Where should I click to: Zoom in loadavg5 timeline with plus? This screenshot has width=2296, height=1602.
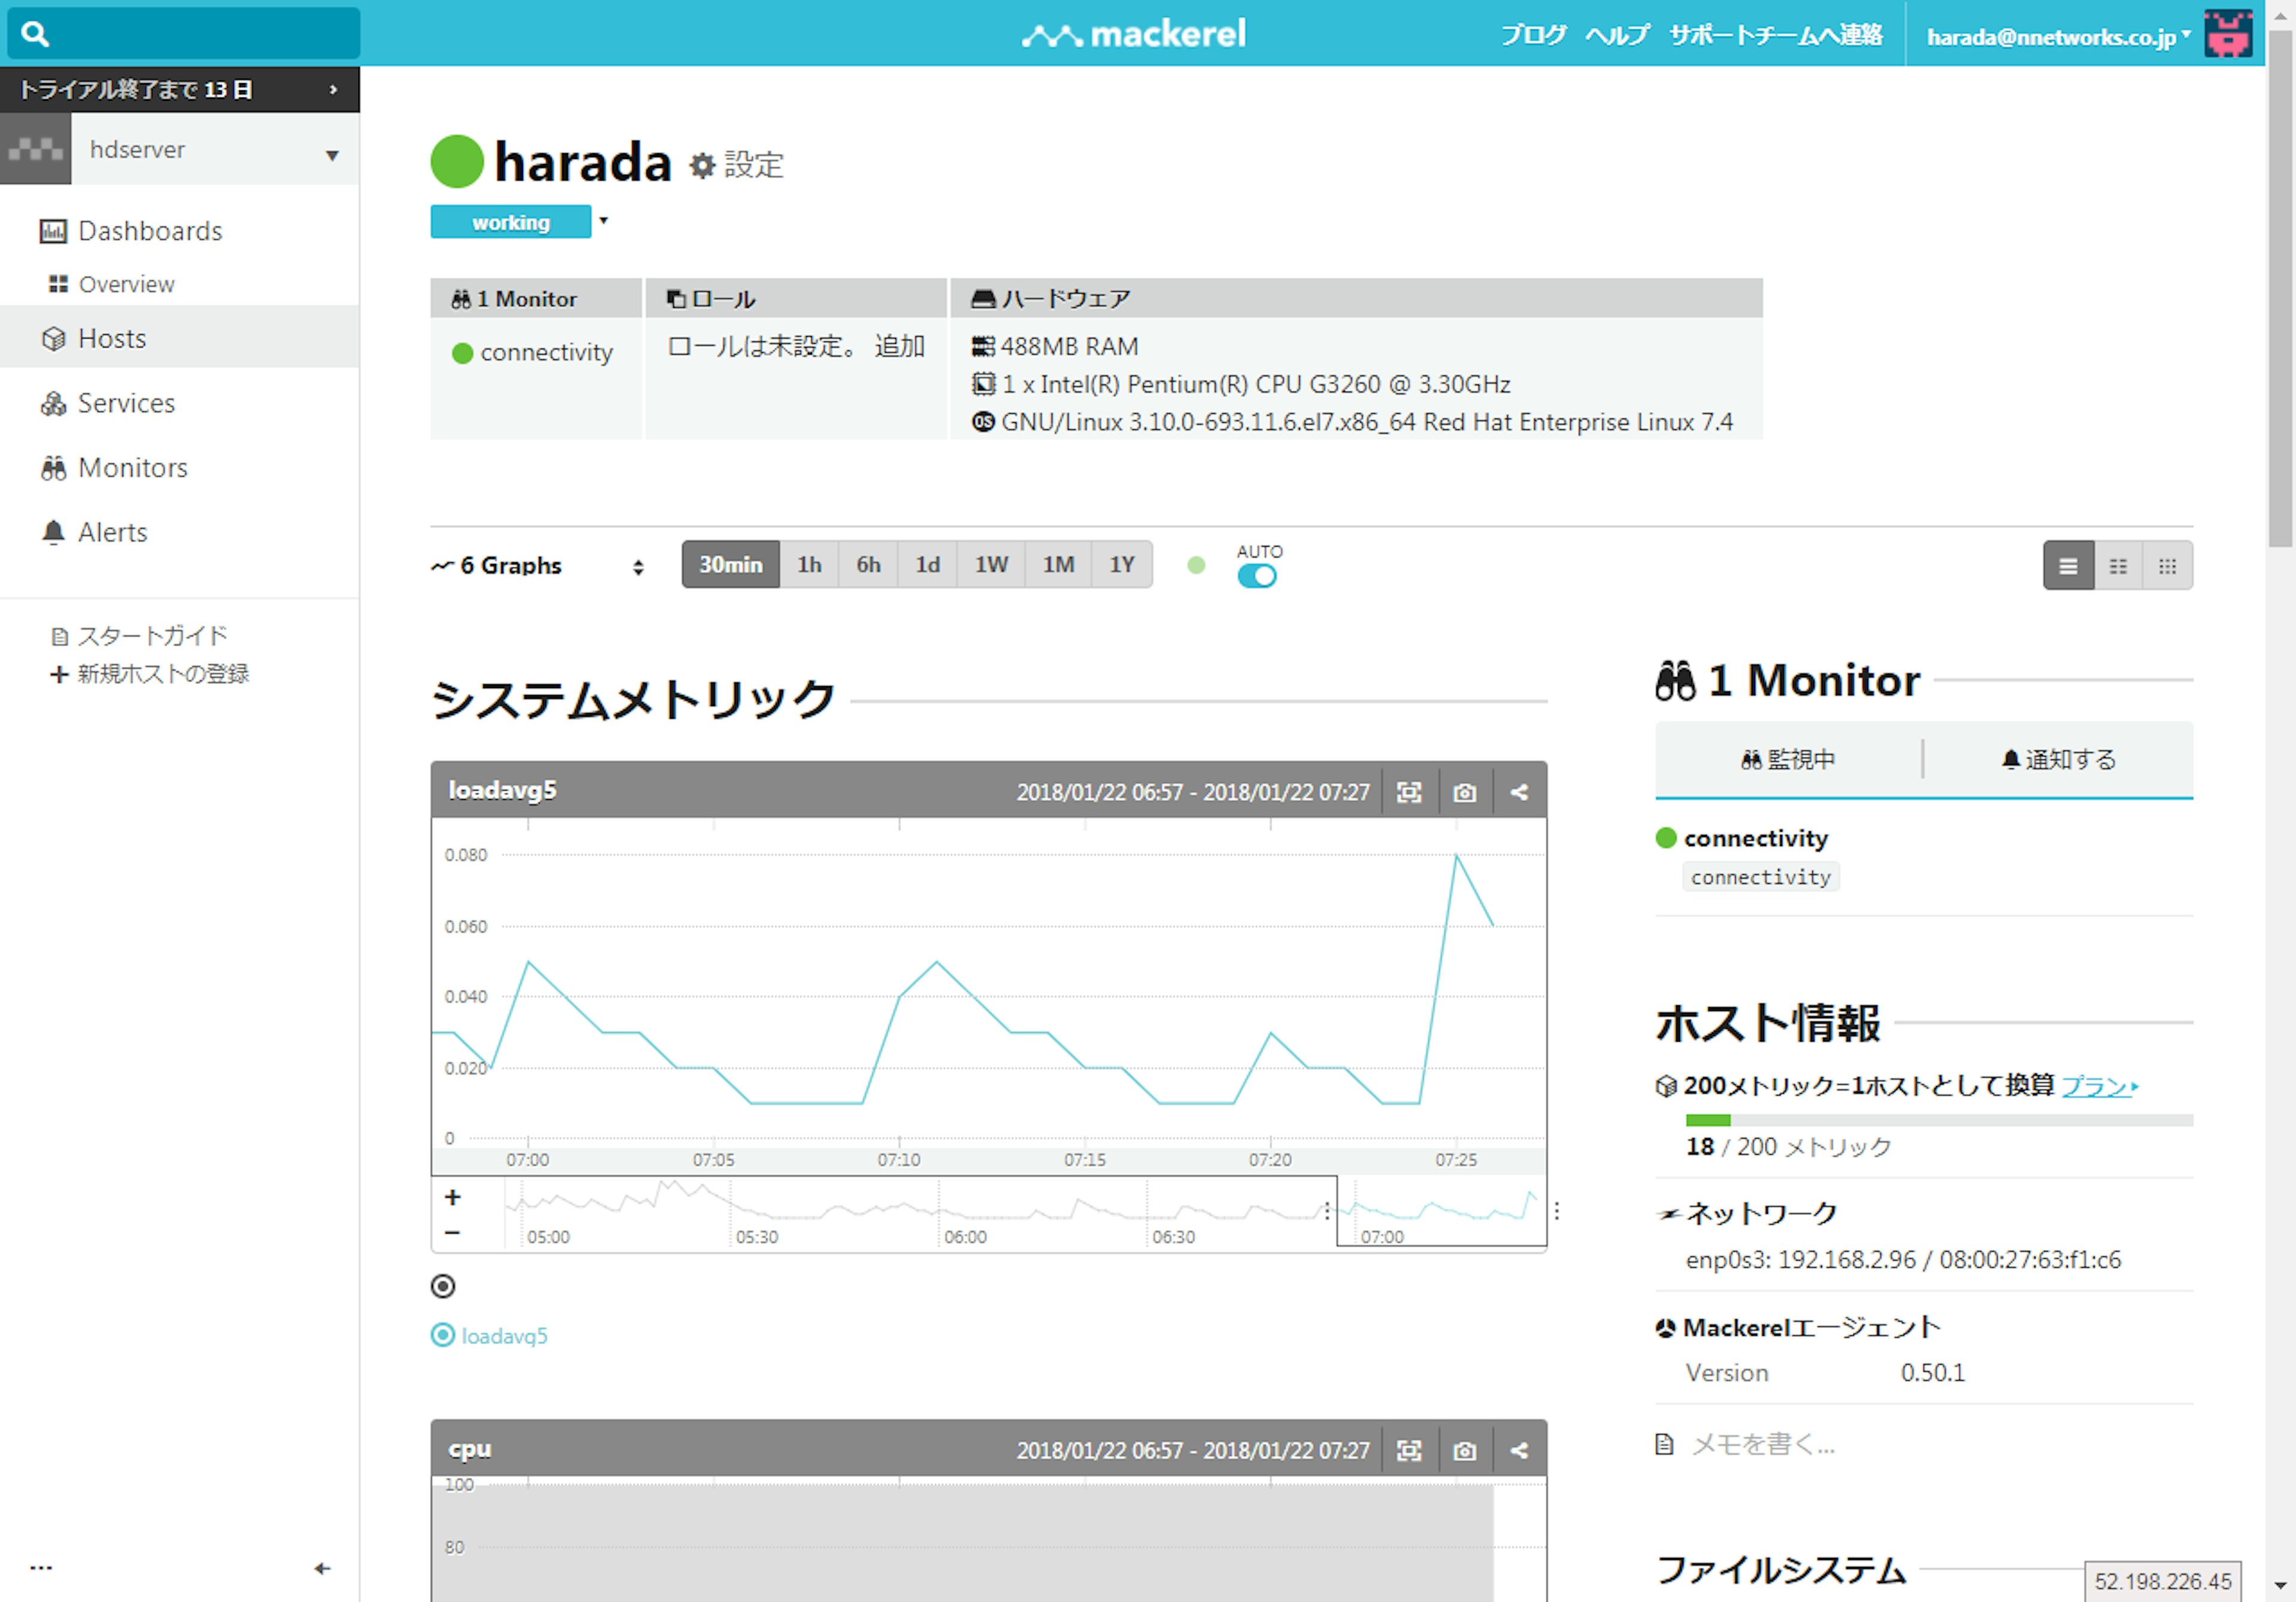(453, 1197)
